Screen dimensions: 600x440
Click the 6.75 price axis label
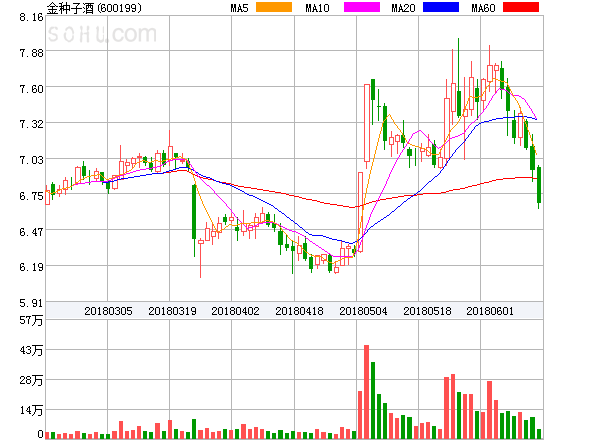[31, 196]
